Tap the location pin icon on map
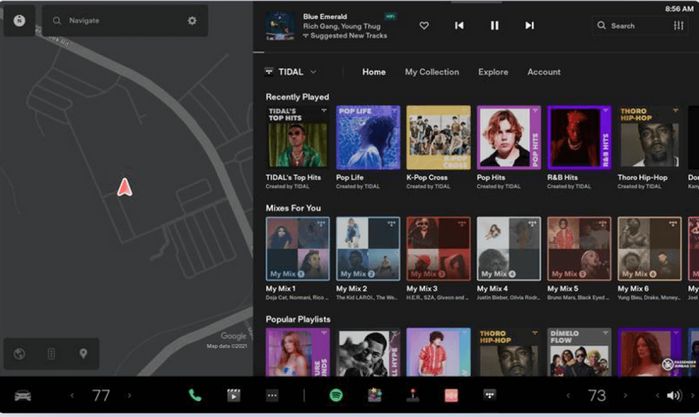The width and height of the screenshot is (699, 417). tap(83, 354)
